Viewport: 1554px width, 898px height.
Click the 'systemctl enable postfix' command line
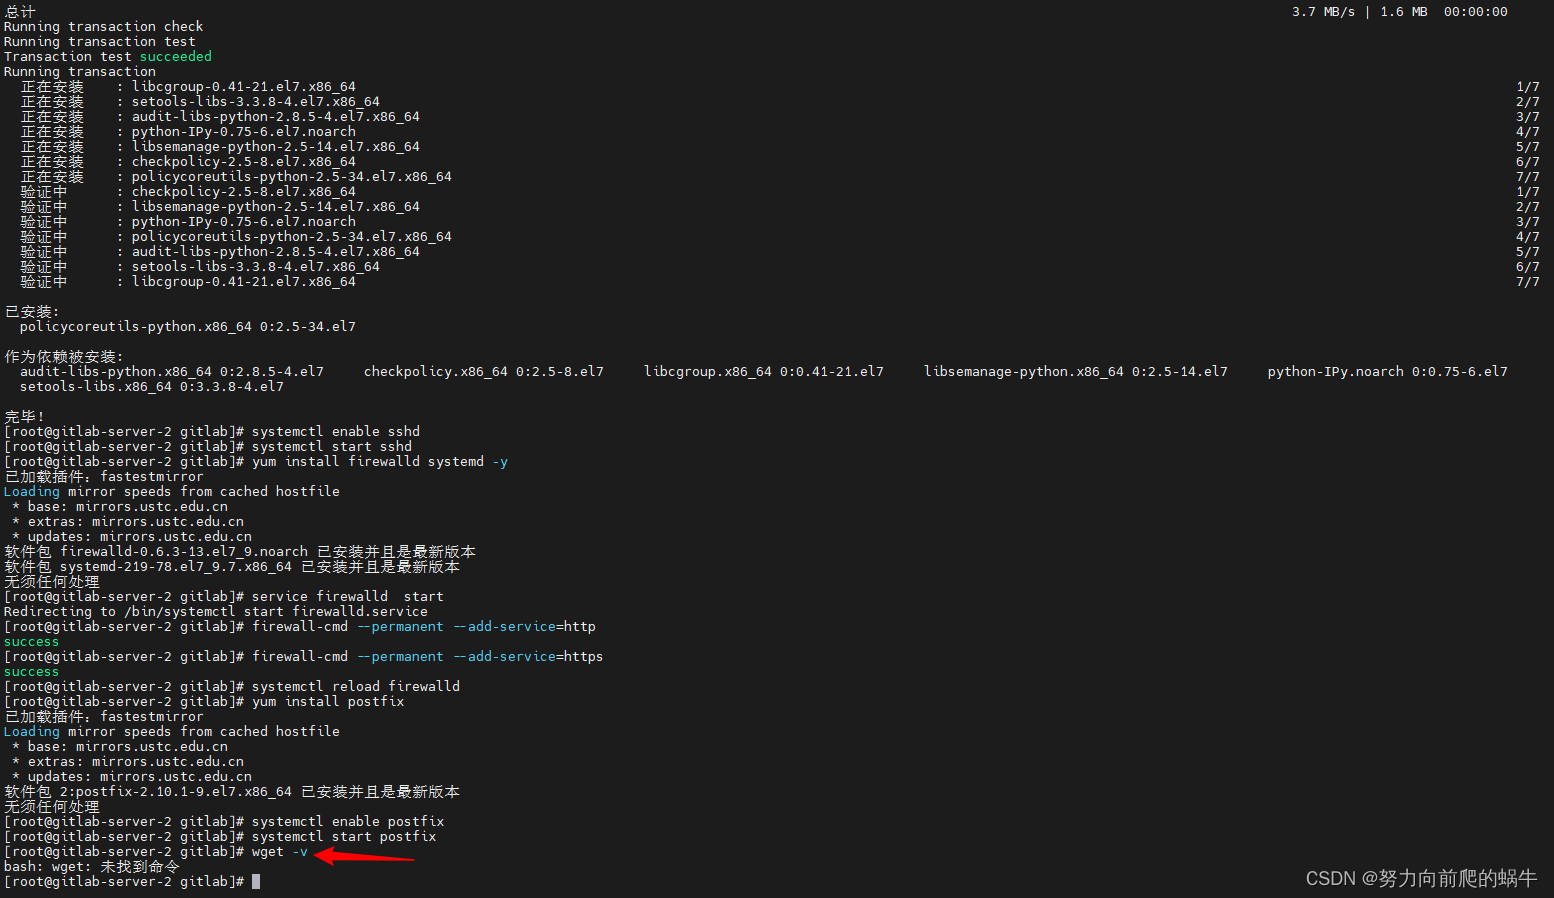(348, 822)
